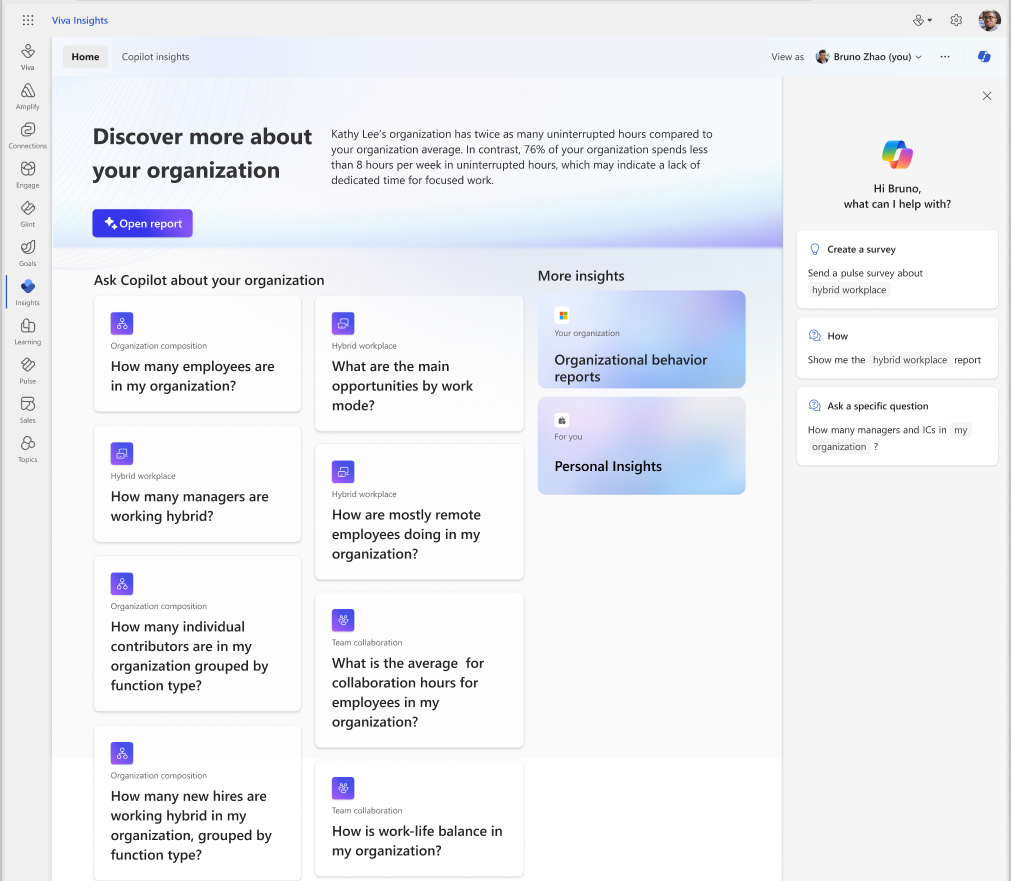Open the Personal Insights card
This screenshot has height=881, width=1011.
click(641, 446)
